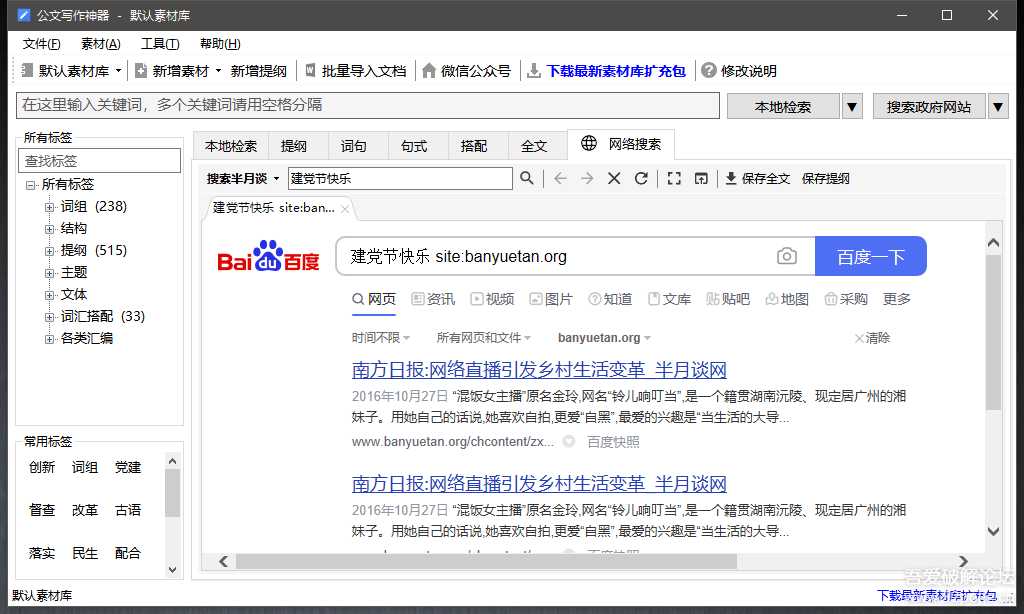The image size is (1024, 614).
Task: Click the browser forward arrow
Action: [x=587, y=178]
